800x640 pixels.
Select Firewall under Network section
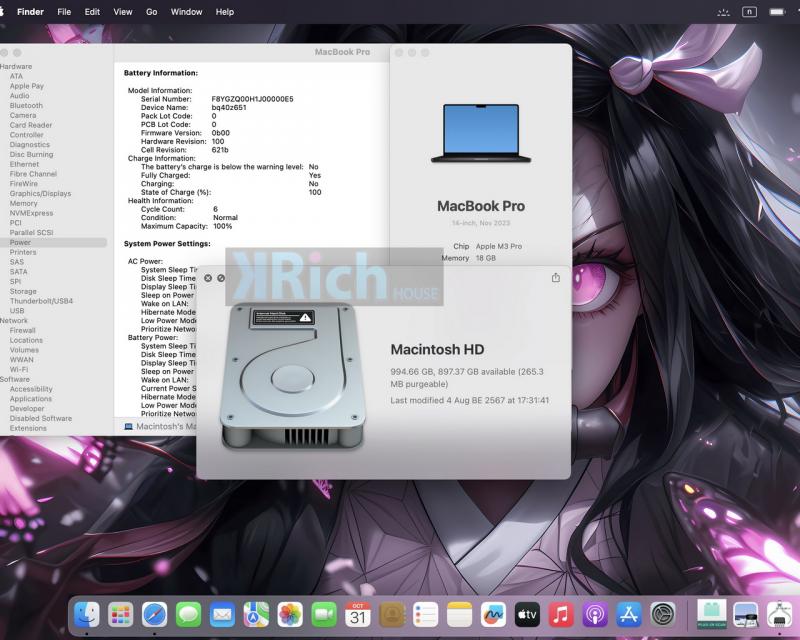pos(23,330)
